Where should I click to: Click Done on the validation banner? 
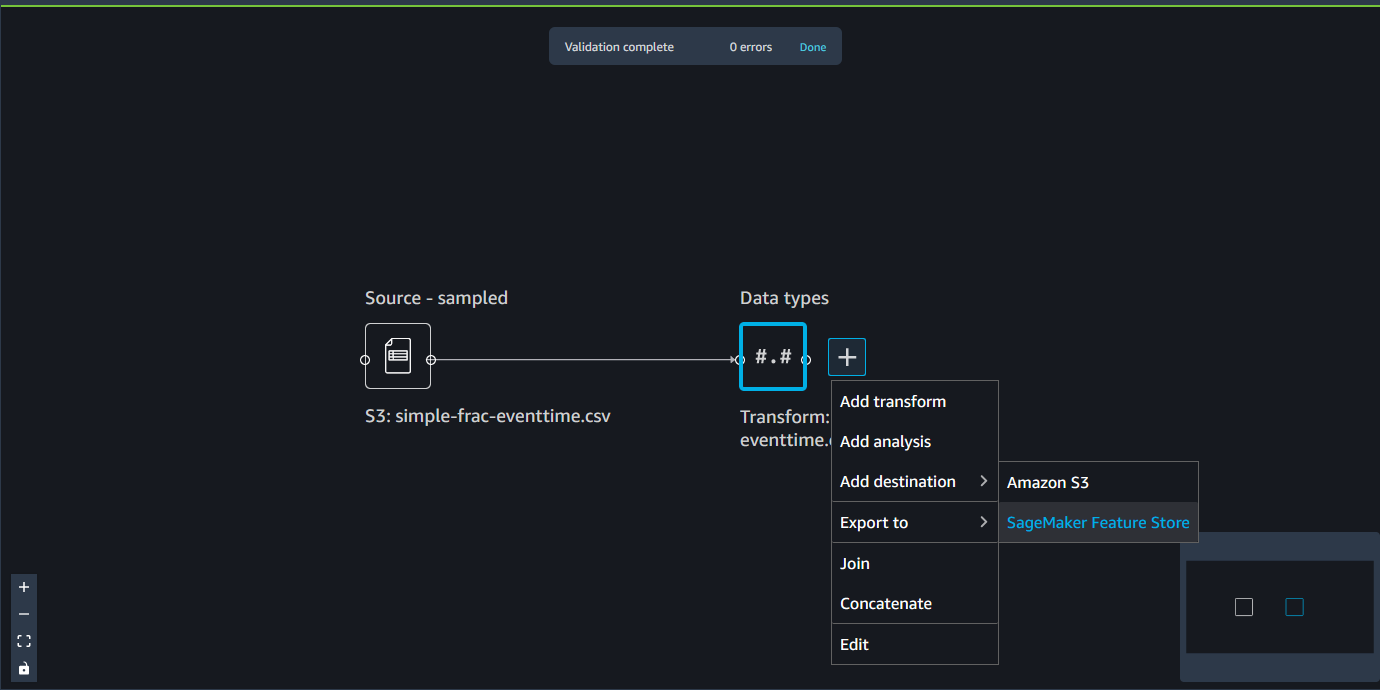tap(812, 46)
